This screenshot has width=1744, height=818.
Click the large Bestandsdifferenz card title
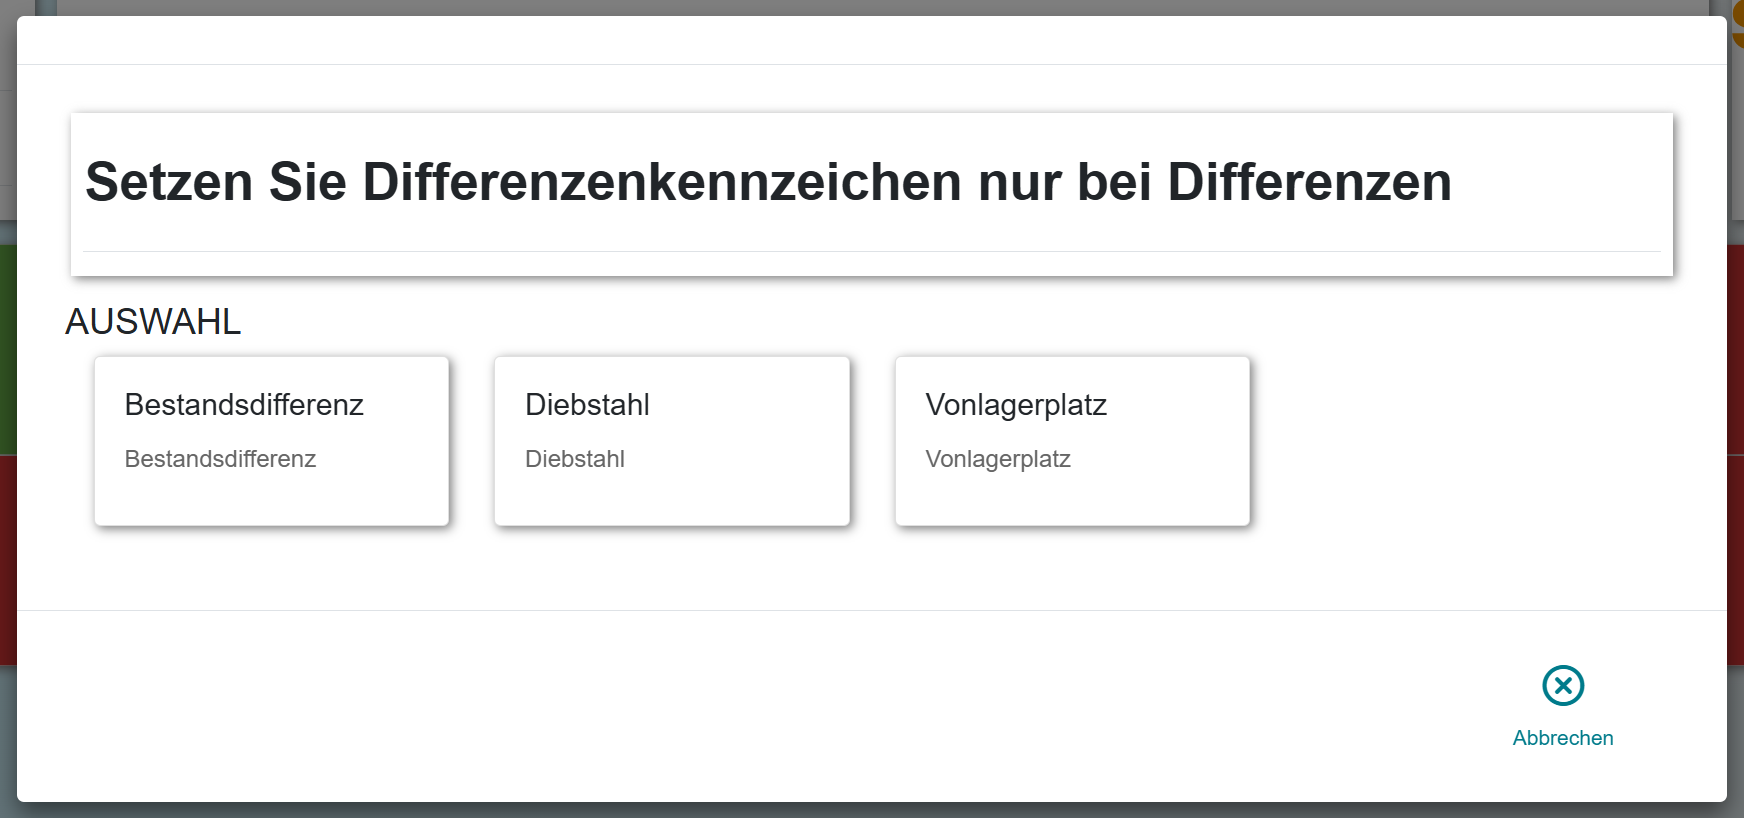point(244,405)
